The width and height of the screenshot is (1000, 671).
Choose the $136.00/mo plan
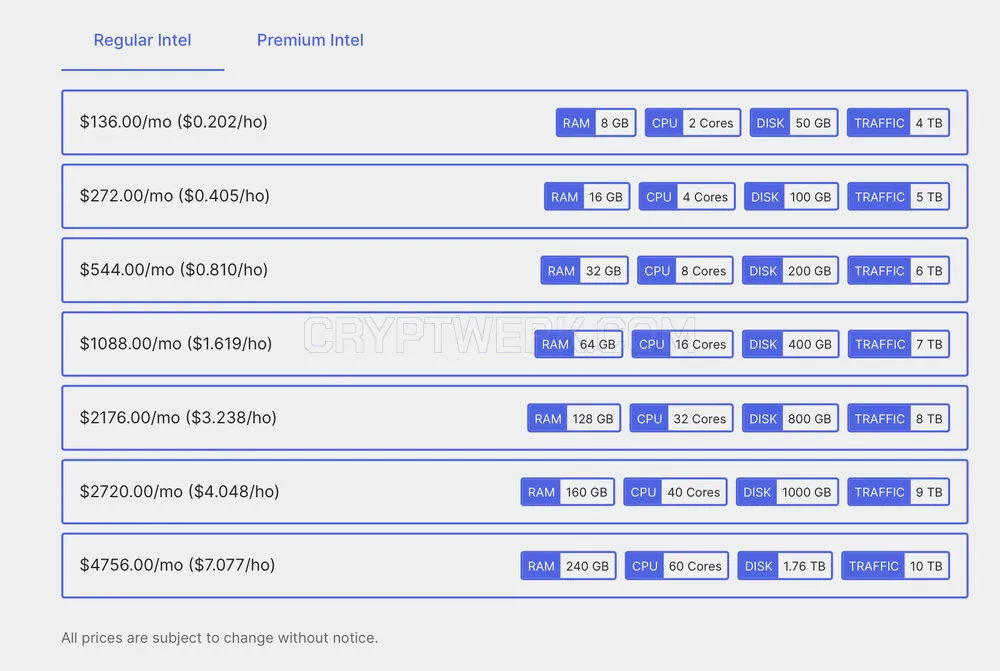515,122
